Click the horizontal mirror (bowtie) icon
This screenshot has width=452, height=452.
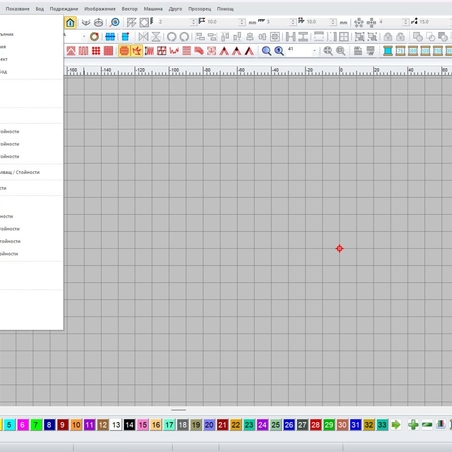pos(143,36)
